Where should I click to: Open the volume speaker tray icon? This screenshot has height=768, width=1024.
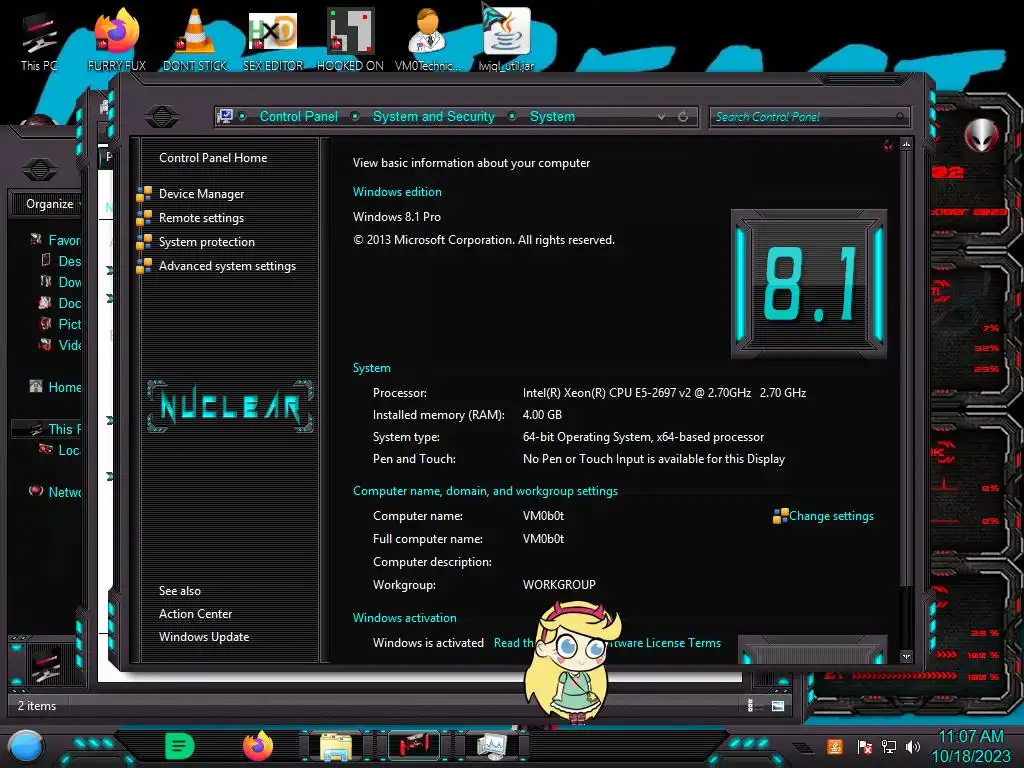(913, 746)
